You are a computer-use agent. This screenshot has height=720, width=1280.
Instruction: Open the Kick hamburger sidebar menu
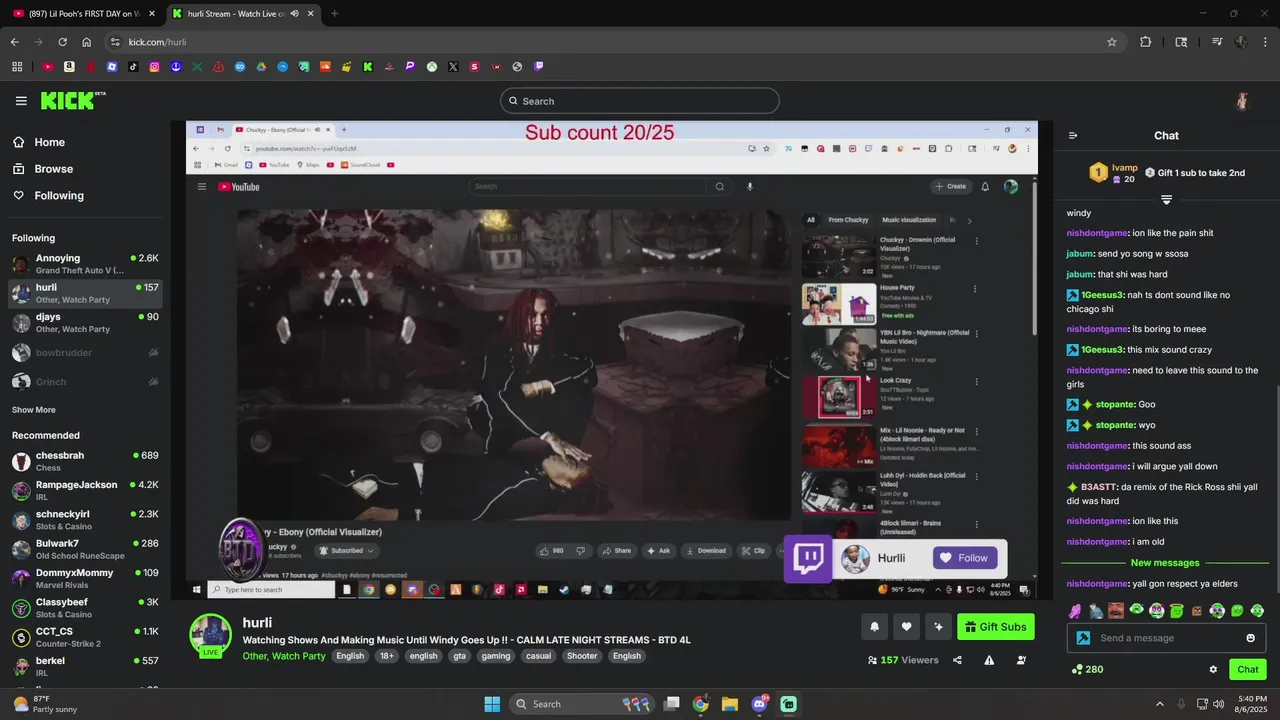[21, 101]
